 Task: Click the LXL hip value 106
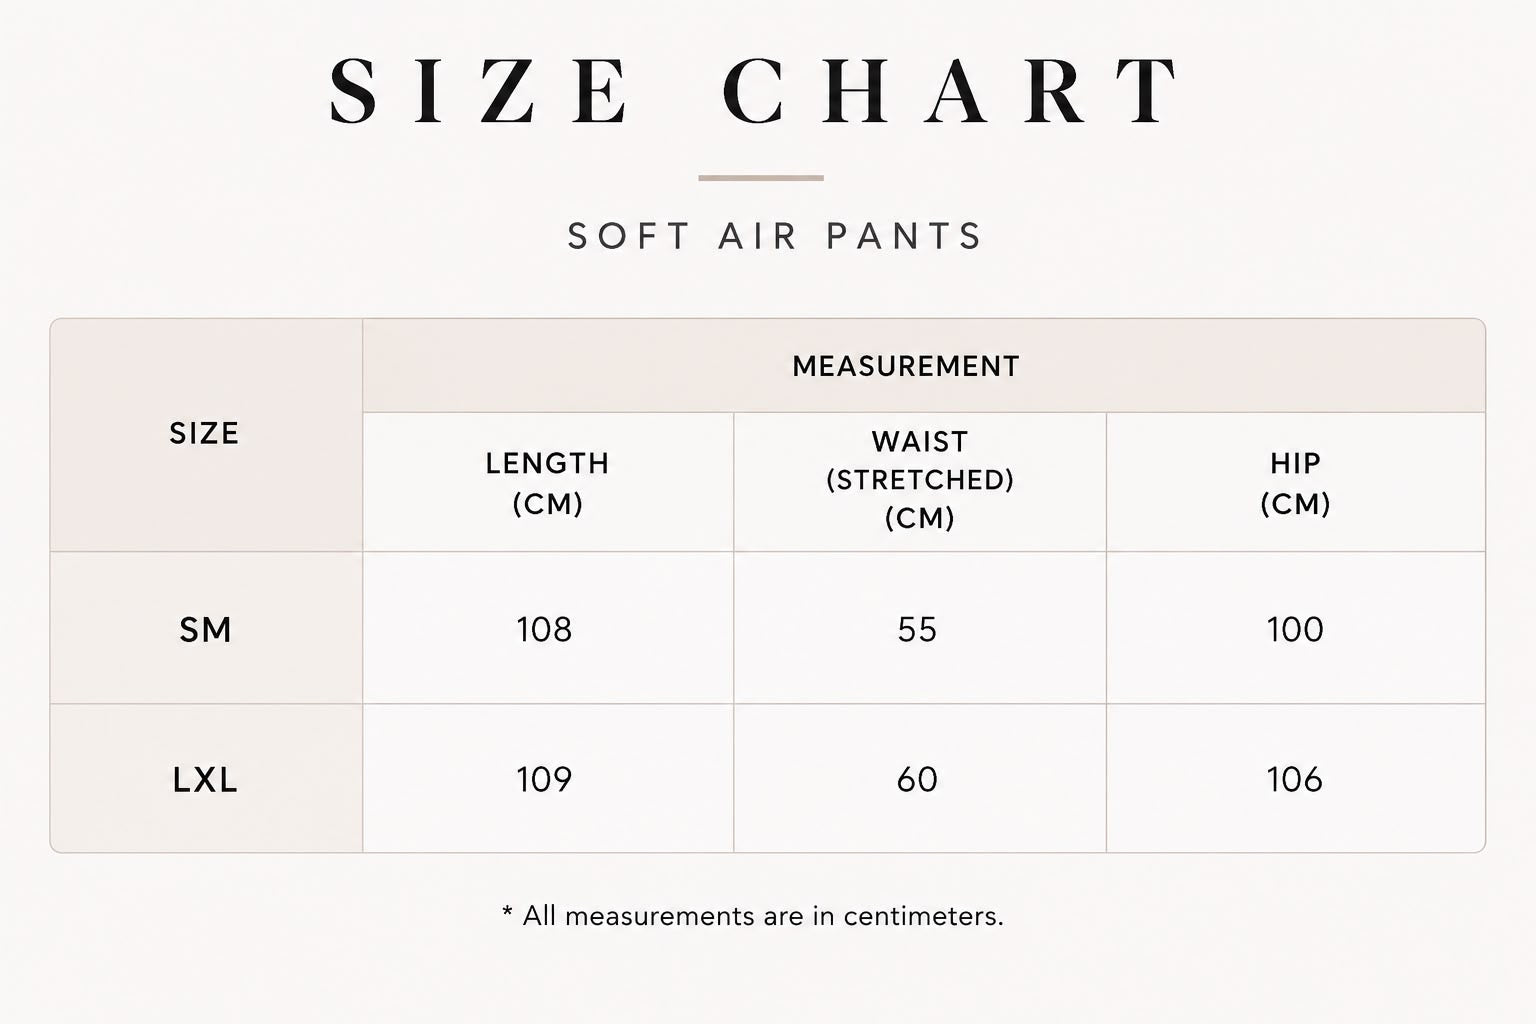click(x=1295, y=779)
